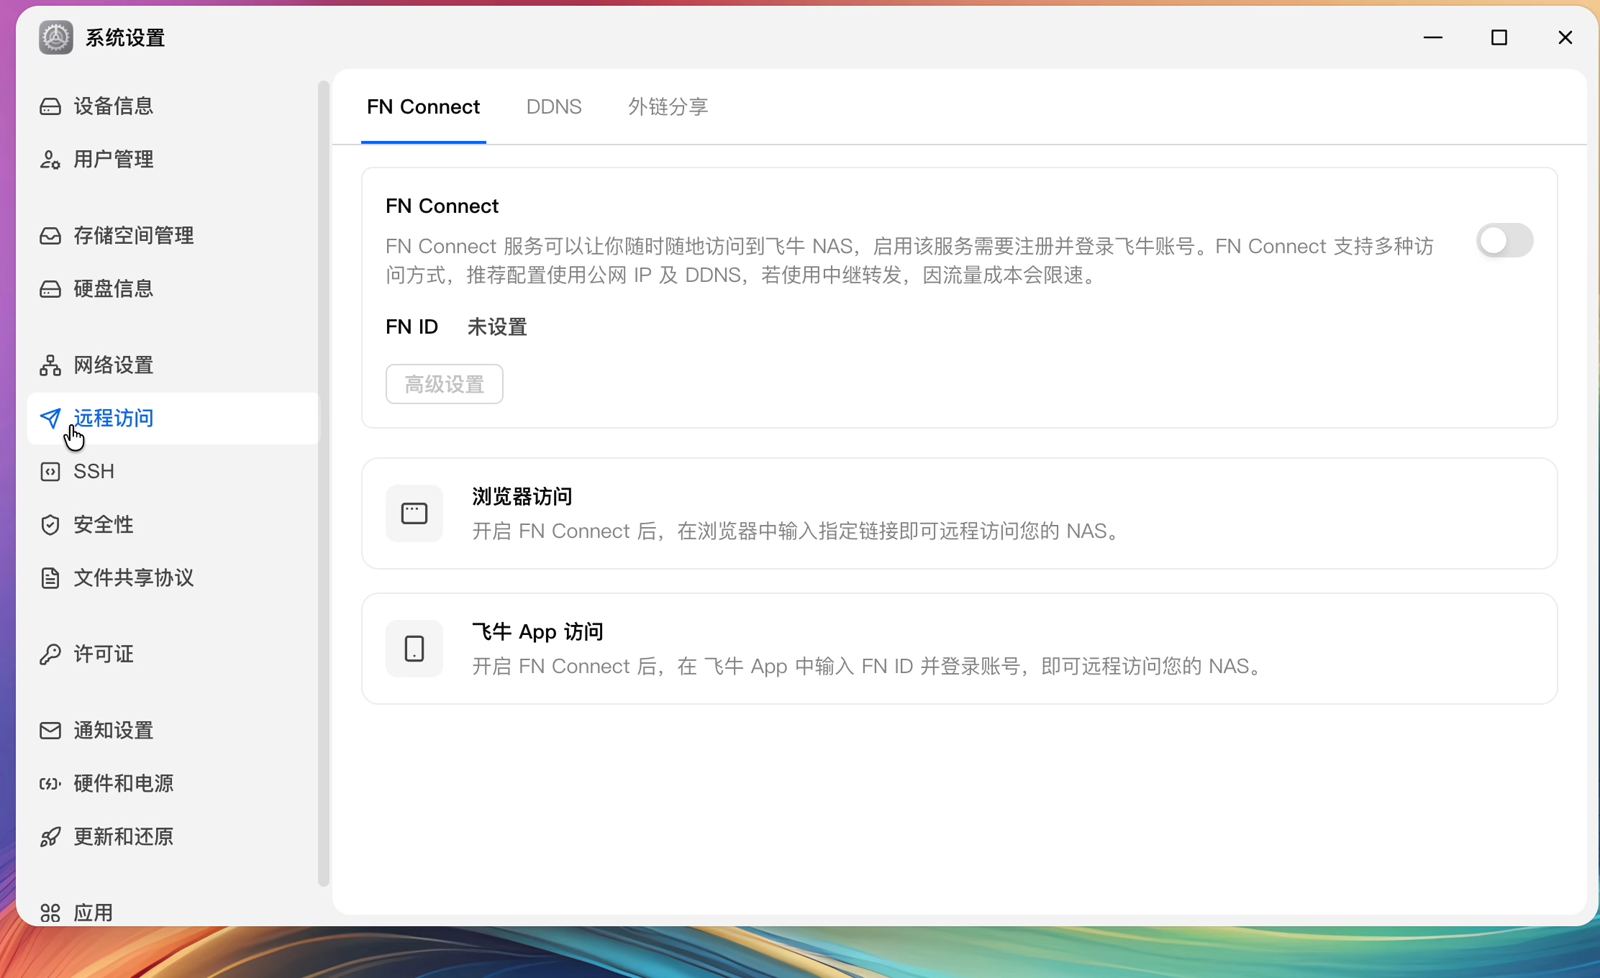The width and height of the screenshot is (1600, 978).
Task: Click the 文件共享协议 document icon
Action: tap(50, 578)
